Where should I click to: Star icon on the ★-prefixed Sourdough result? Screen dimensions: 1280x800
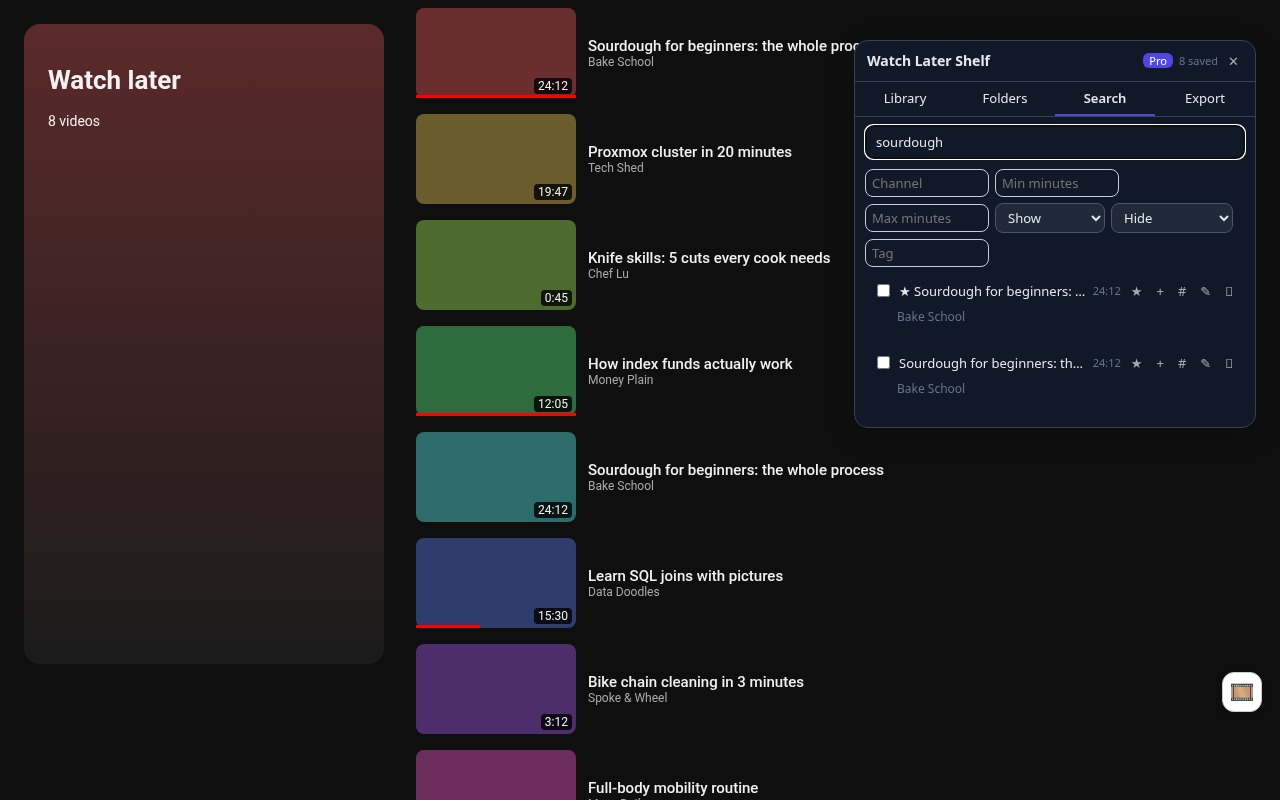click(1136, 291)
